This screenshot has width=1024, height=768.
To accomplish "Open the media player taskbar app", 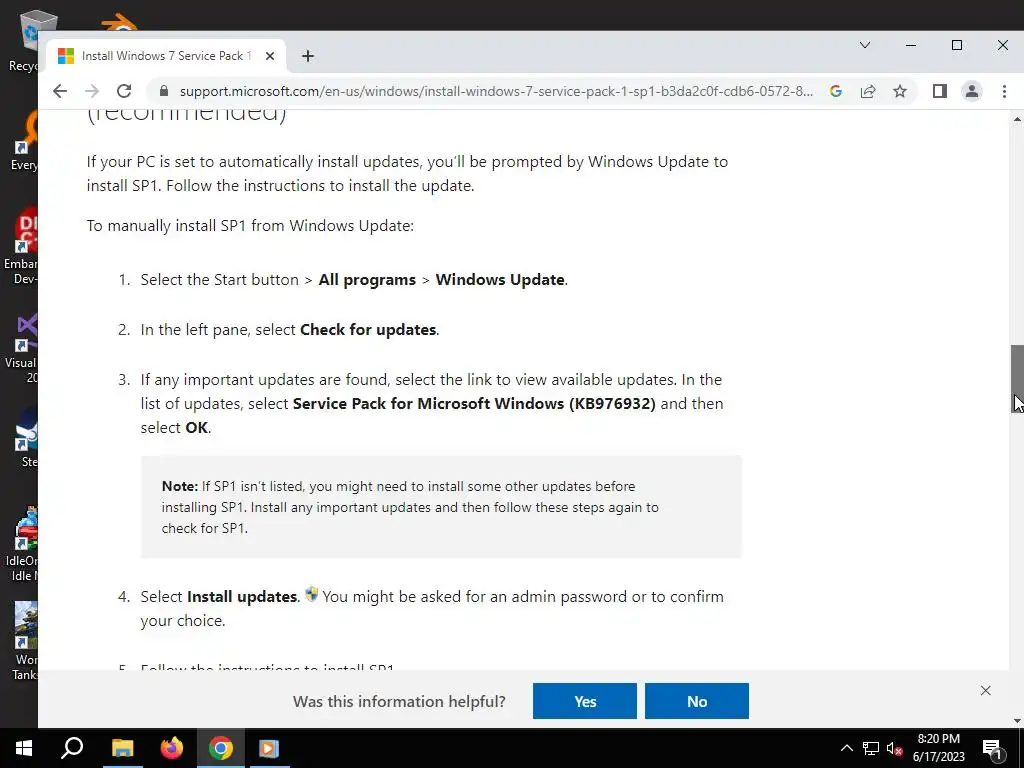I will coord(269,748).
